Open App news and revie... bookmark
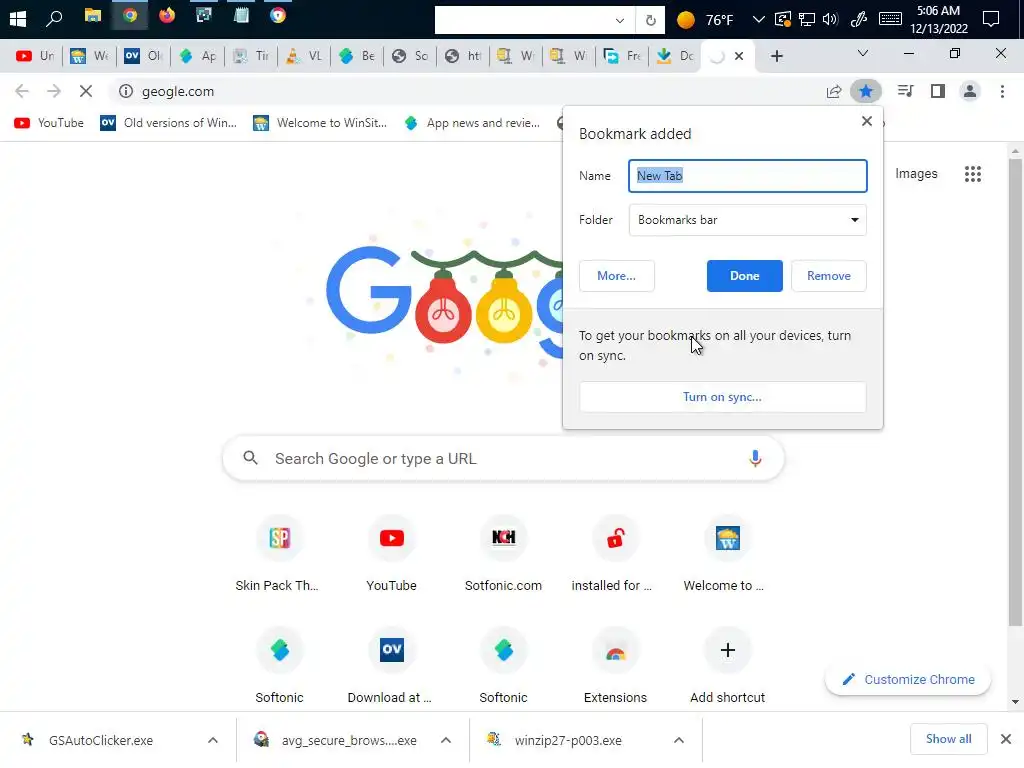1024x768 pixels. tap(472, 123)
